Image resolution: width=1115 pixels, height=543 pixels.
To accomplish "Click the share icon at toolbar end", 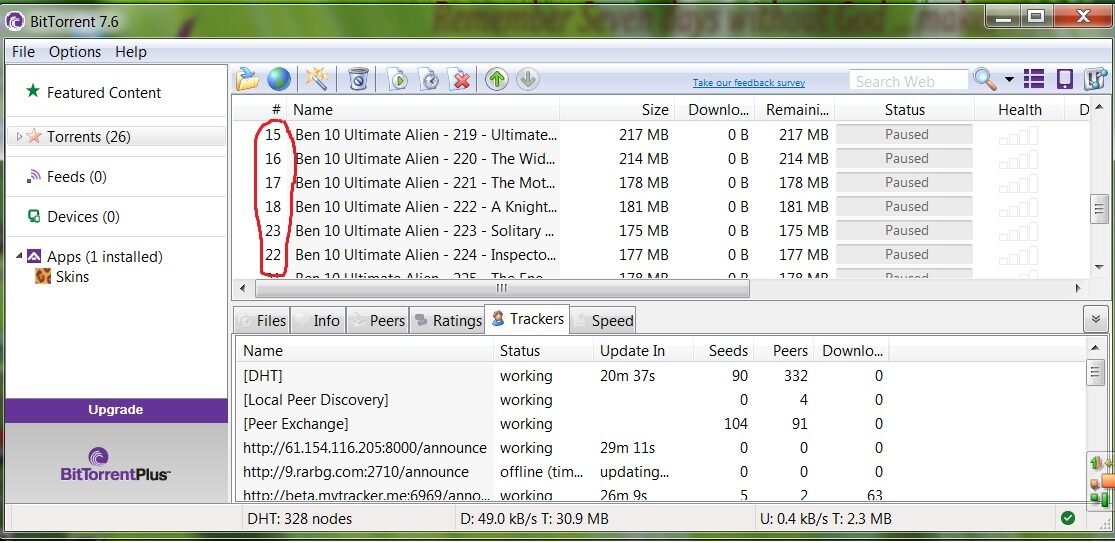I will tap(1096, 79).
